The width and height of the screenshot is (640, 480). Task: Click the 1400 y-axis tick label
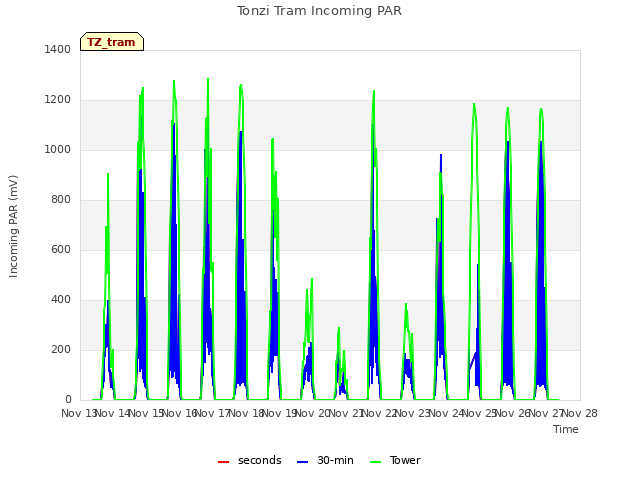coord(58,49)
